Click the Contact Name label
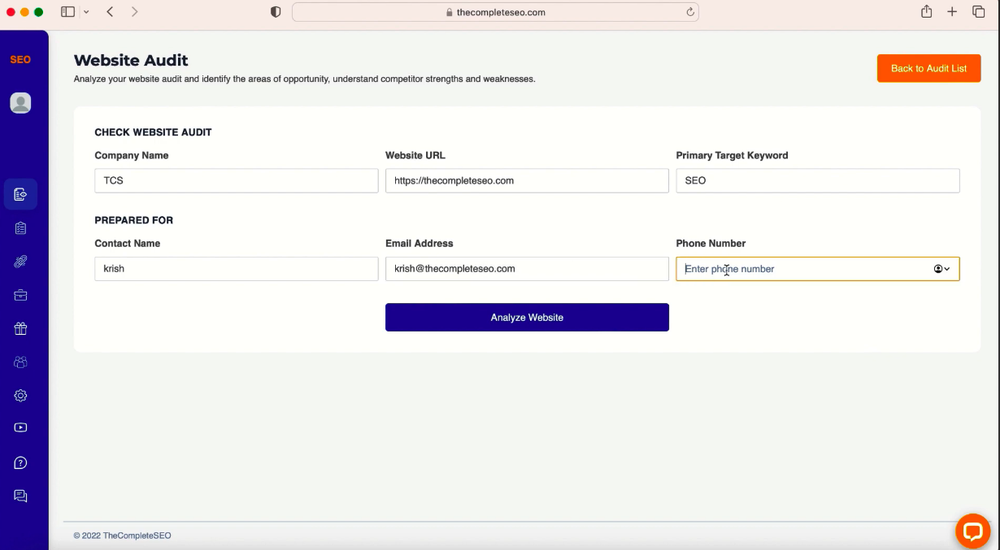This screenshot has height=550, width=1000. pos(127,243)
